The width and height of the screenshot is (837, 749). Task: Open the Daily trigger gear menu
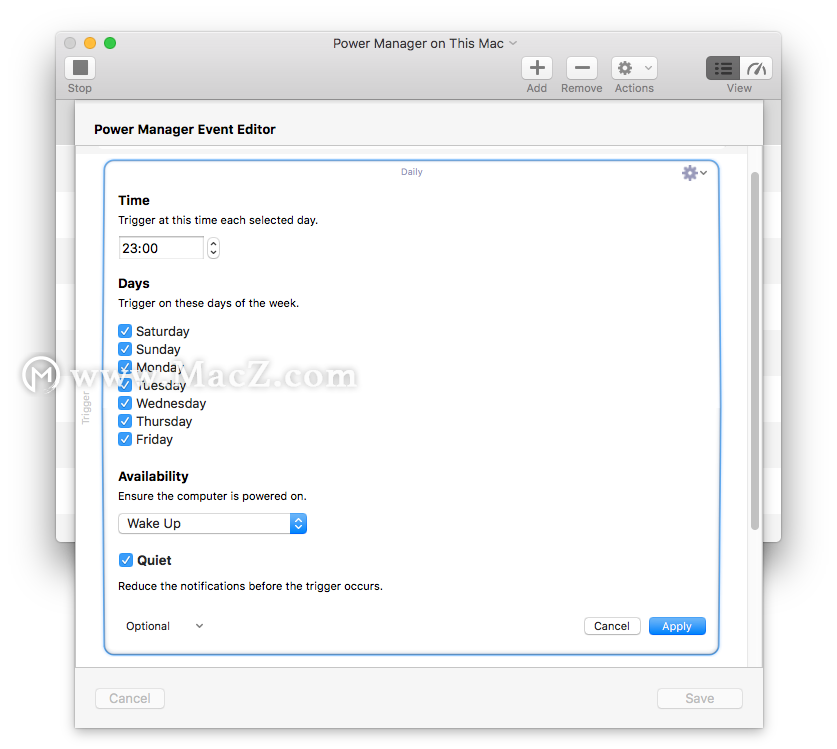coord(694,172)
